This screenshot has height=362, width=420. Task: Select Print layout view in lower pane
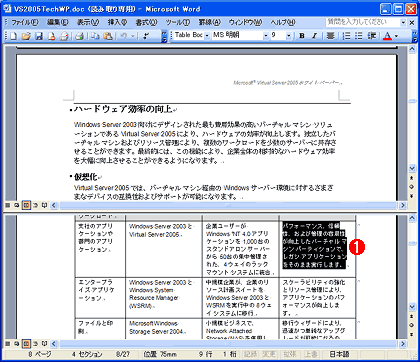click(x=26, y=343)
